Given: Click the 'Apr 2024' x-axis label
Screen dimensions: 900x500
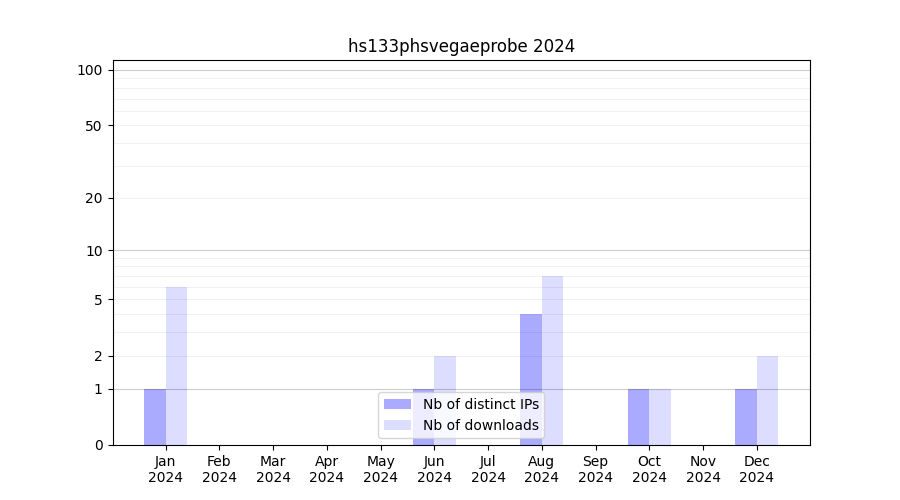Looking at the screenshot, I should [x=327, y=469].
